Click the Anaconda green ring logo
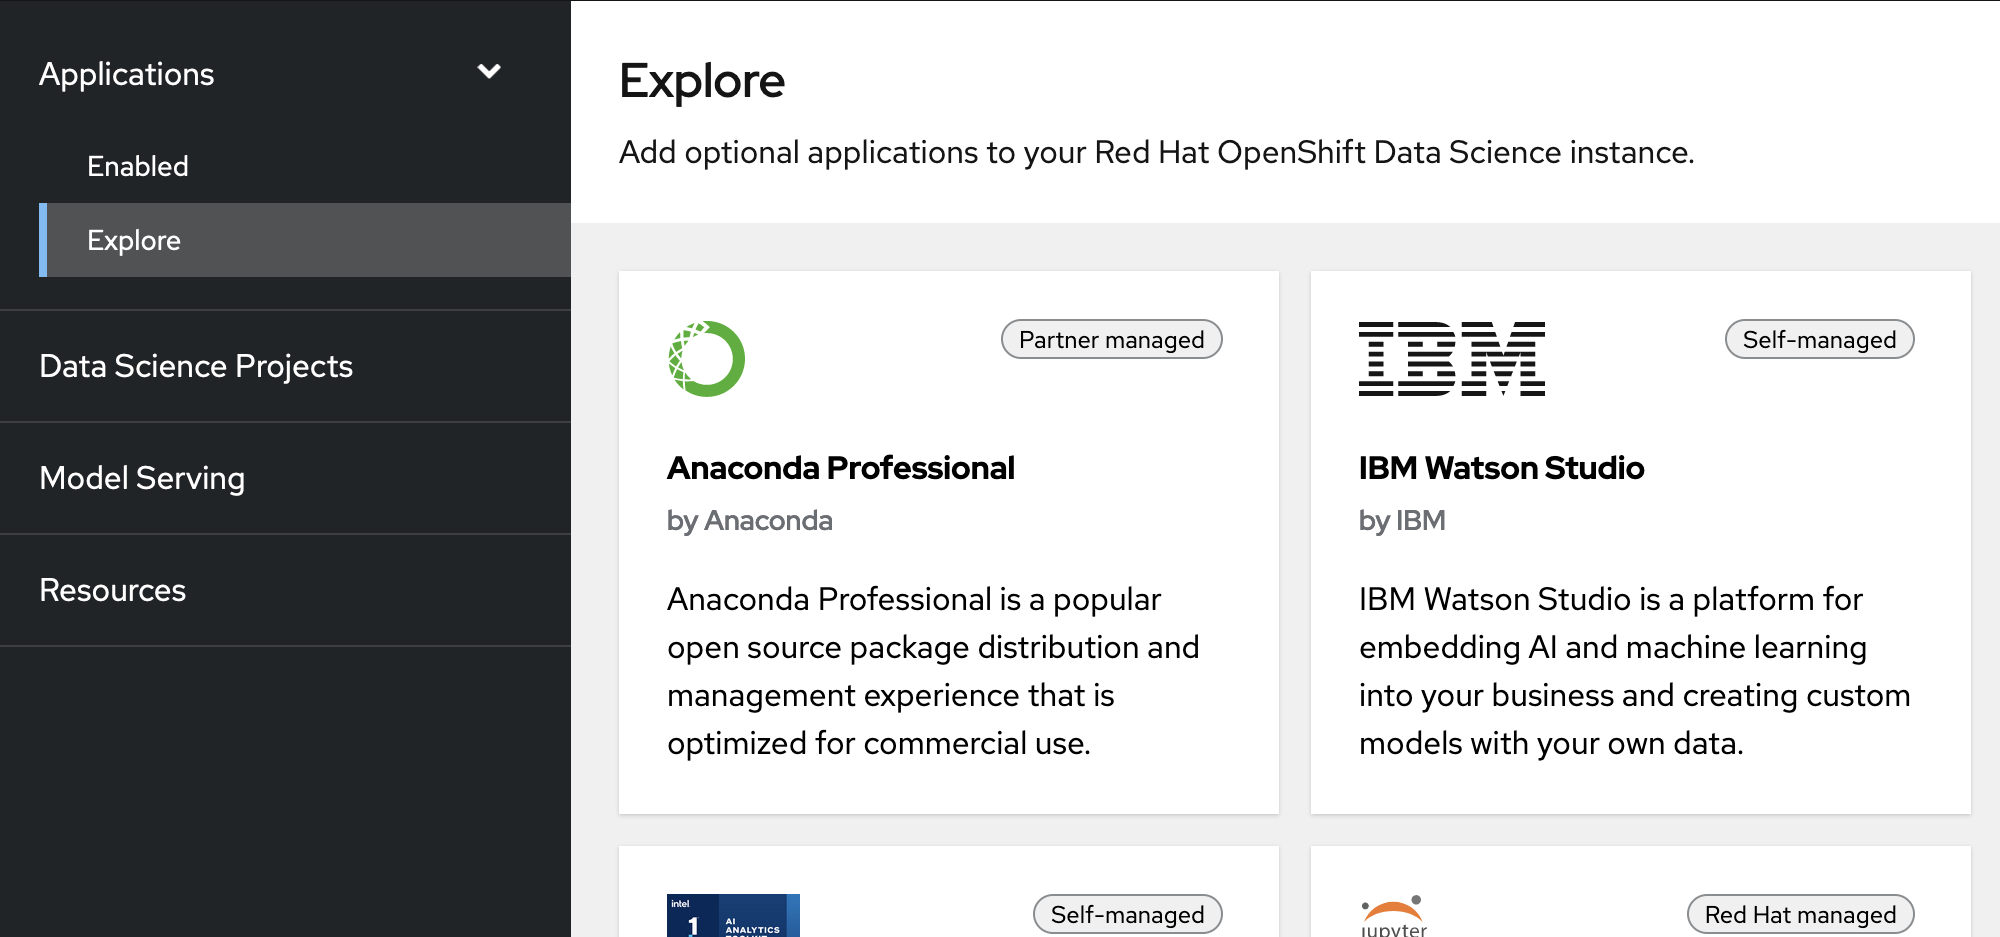2000x937 pixels. [706, 359]
